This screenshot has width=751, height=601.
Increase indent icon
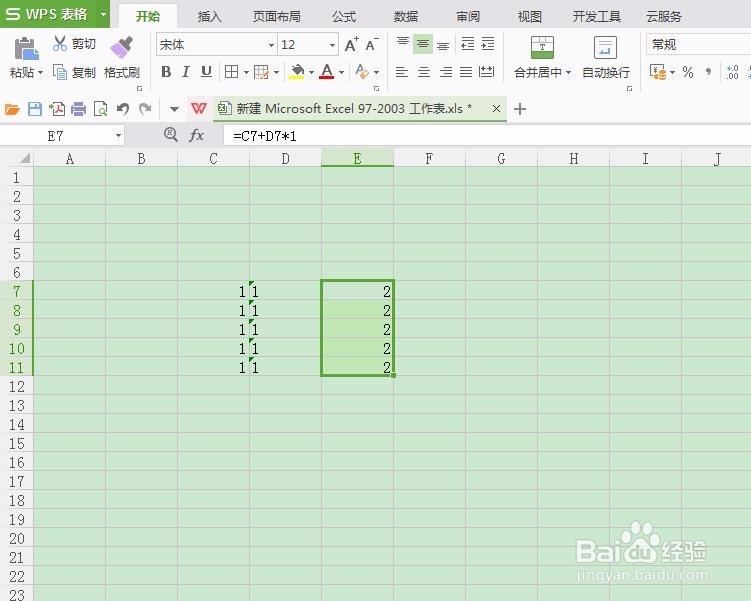pos(488,44)
